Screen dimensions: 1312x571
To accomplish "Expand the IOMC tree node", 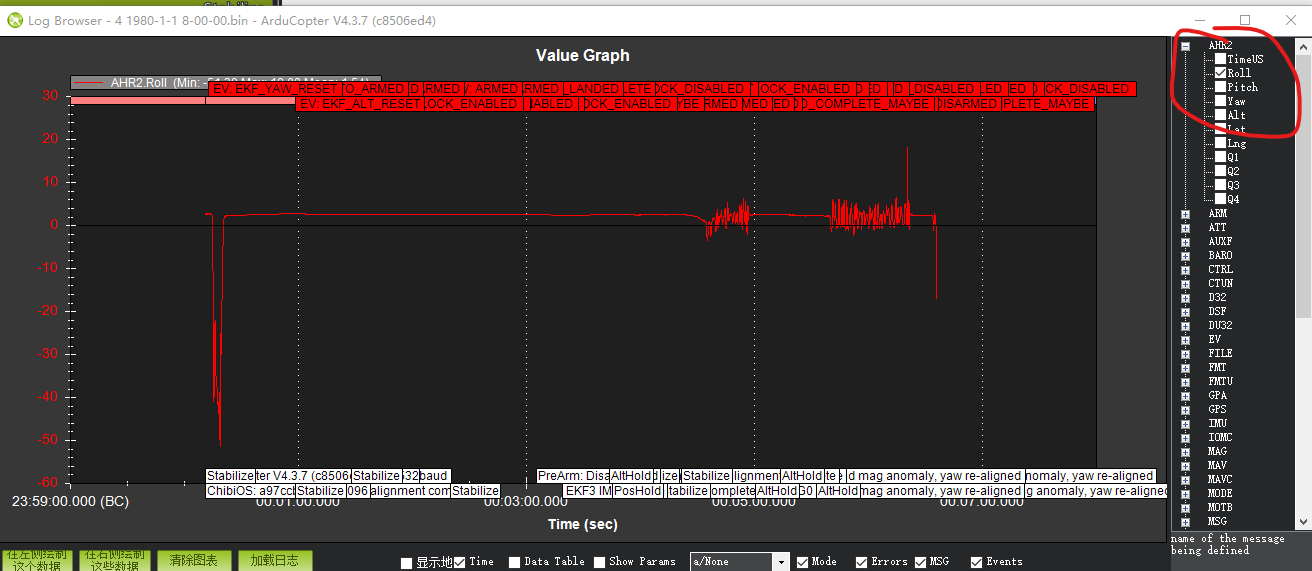I will [x=1185, y=437].
